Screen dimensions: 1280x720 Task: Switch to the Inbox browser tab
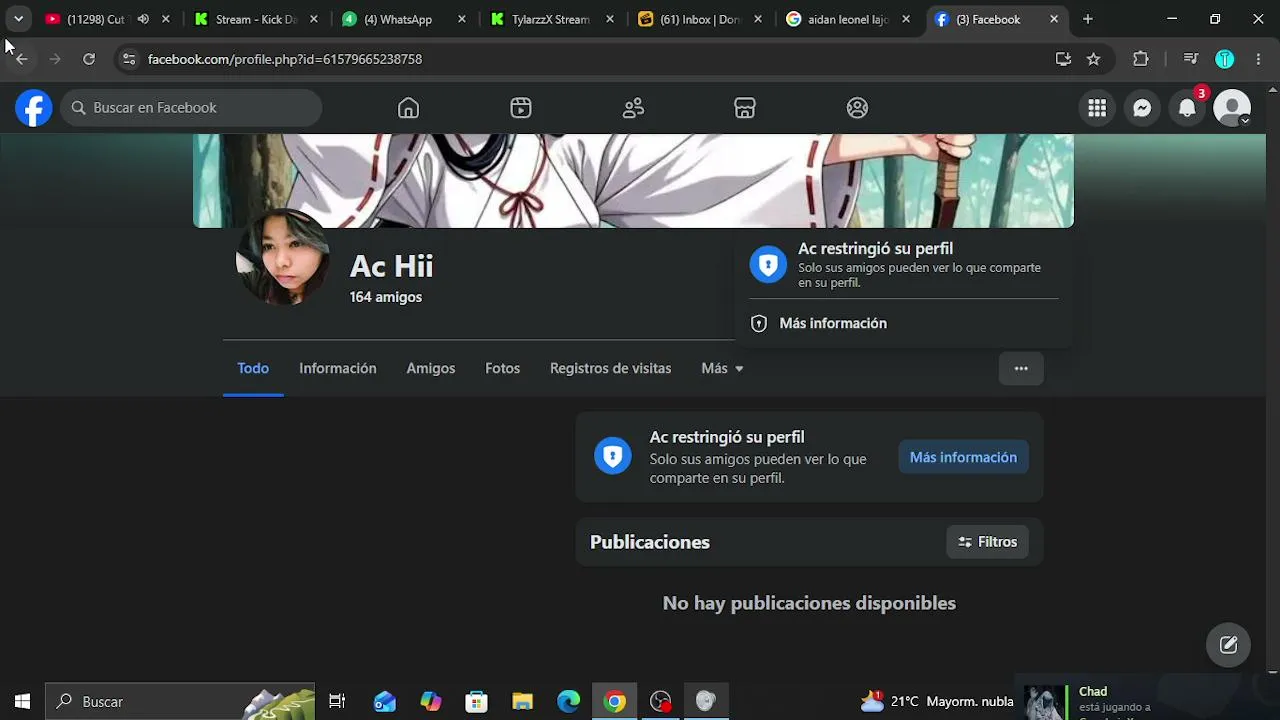coord(700,19)
